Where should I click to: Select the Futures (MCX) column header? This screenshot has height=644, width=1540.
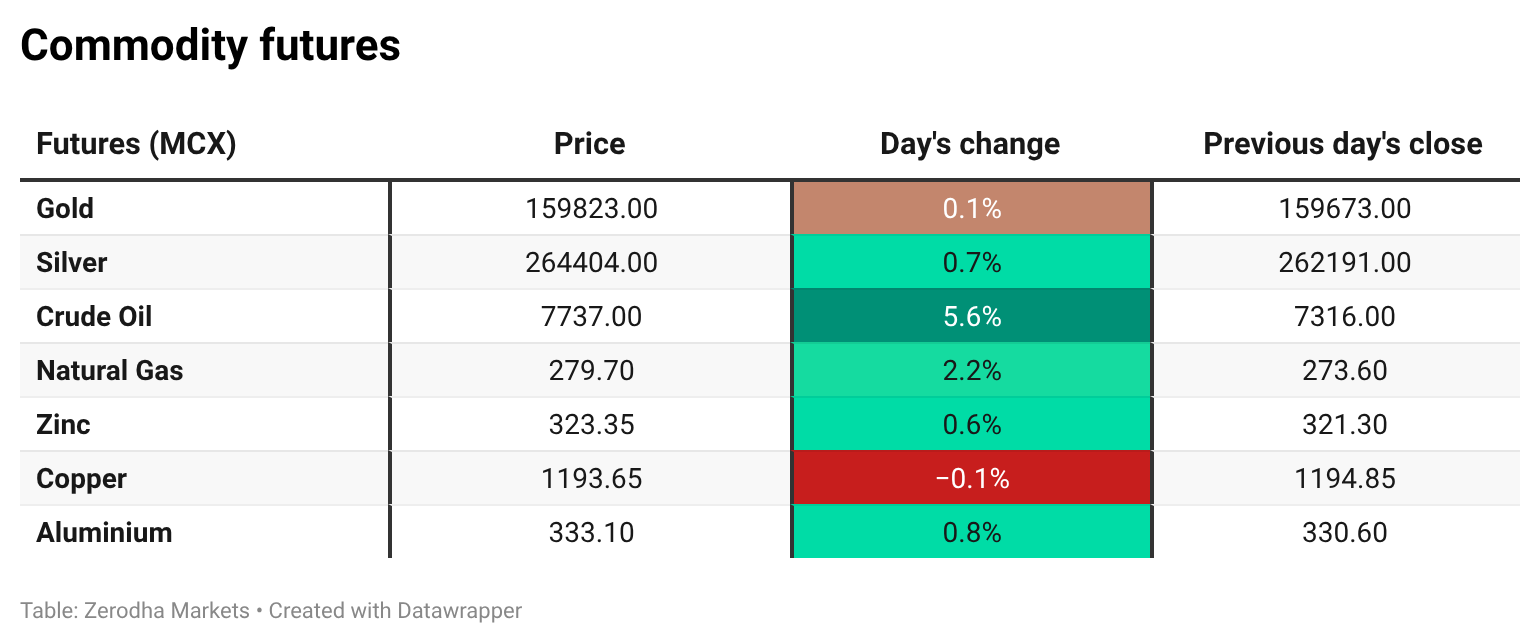pos(136,144)
